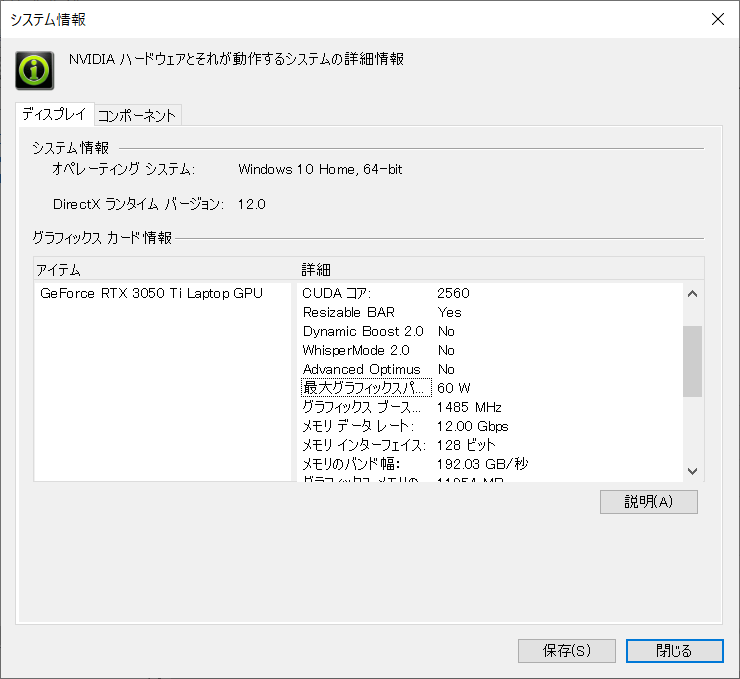Click the Windows 10 Home, 64-bit text
Image resolution: width=740 pixels, height=679 pixels.
coord(320,169)
